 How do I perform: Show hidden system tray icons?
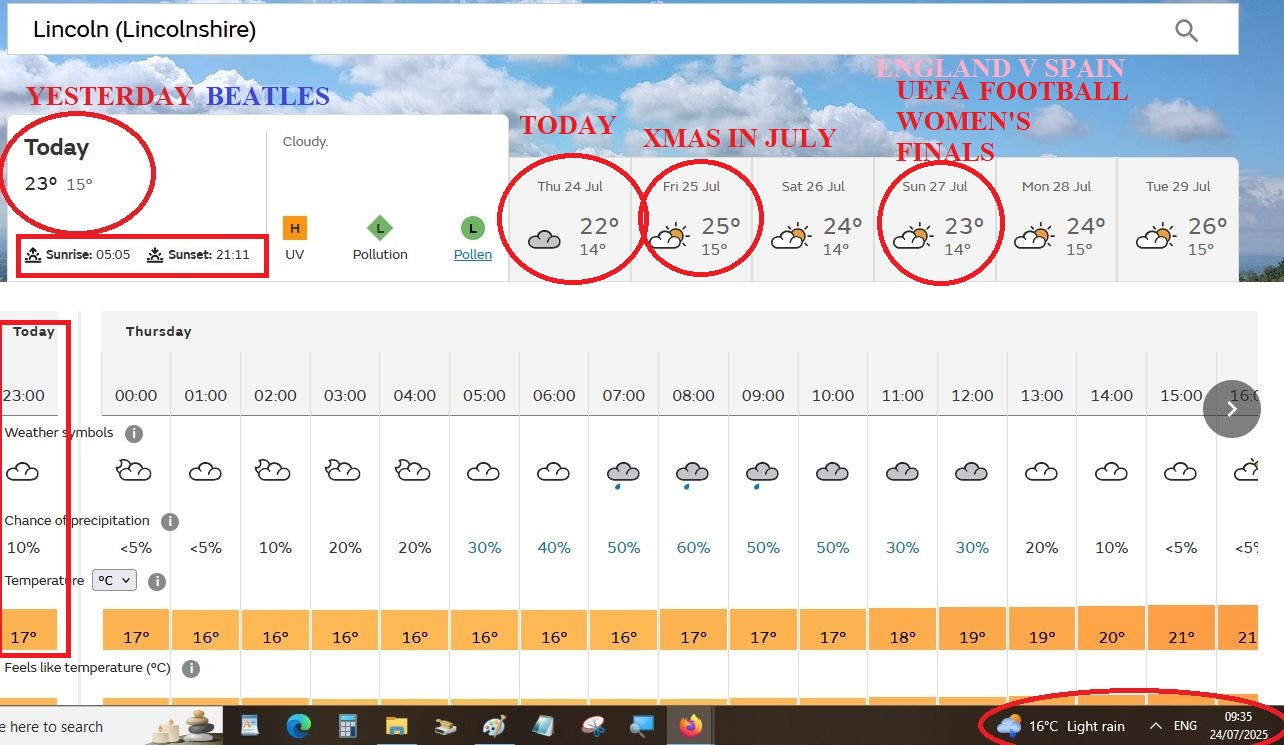pos(1155,726)
